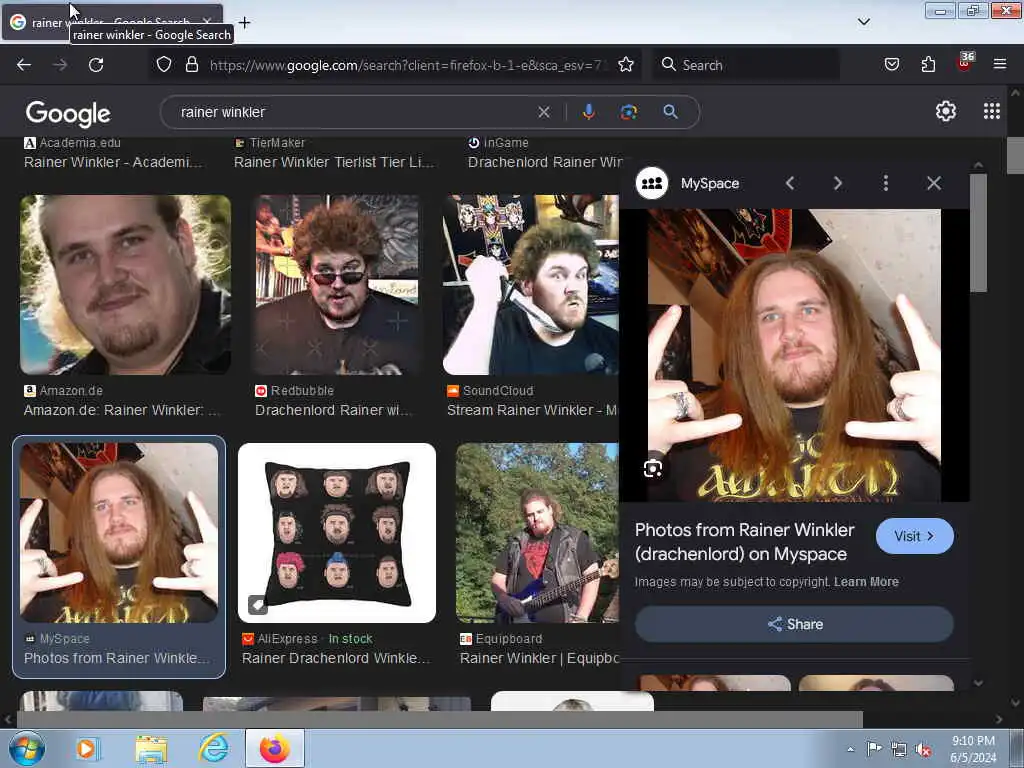Viewport: 1024px width, 768px height.
Task: Open the TierMaker tierlist result link
Action: point(334,162)
